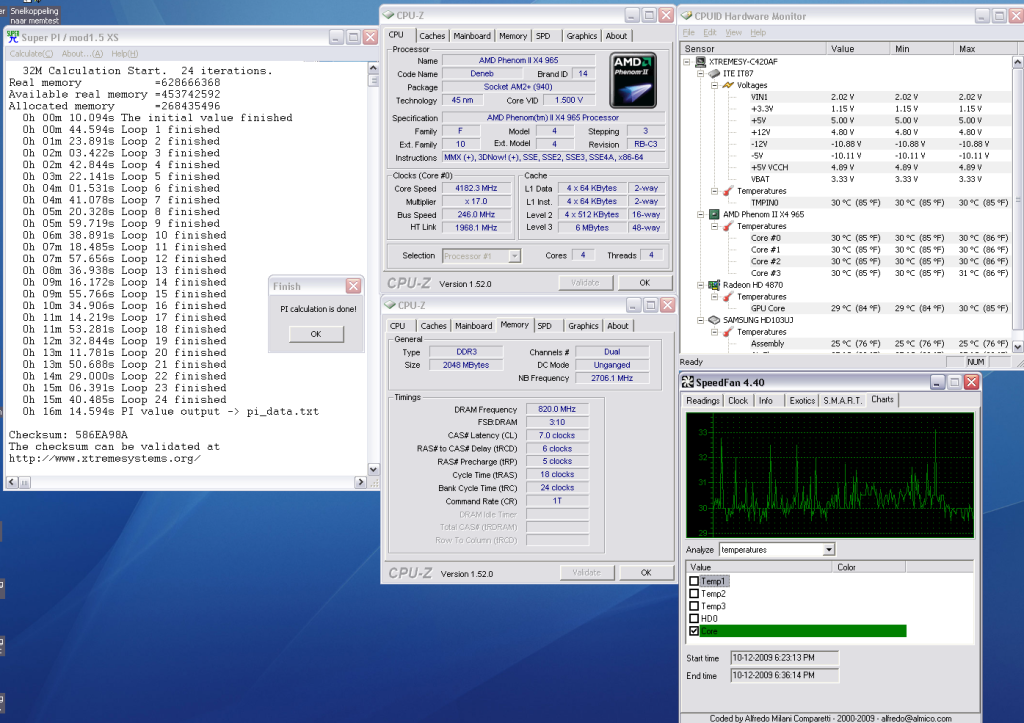Viewport: 1024px width, 723px height.
Task: Click OK in the CPU-Z Memory window
Action: (x=645, y=573)
